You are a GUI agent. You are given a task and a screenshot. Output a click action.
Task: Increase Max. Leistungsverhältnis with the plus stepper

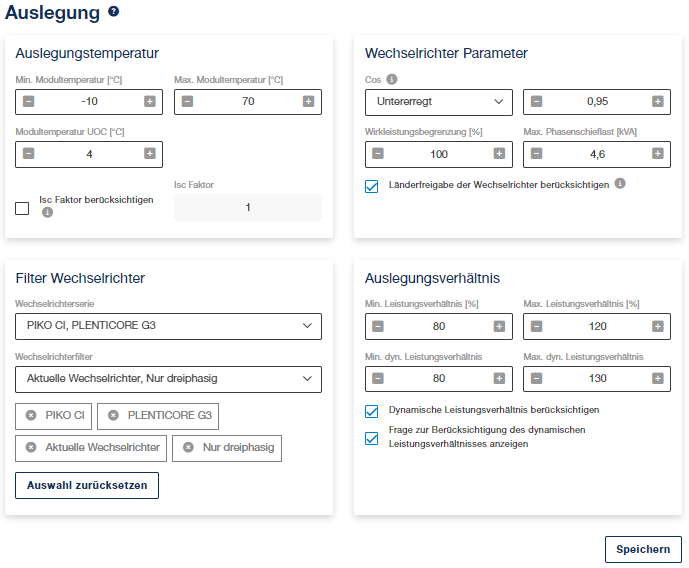657,326
